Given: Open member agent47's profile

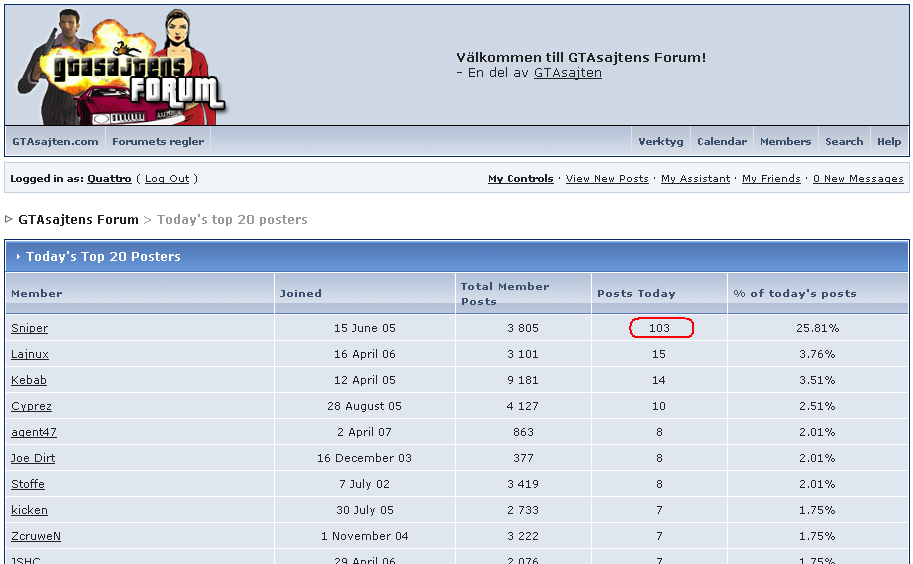Looking at the screenshot, I should (34, 432).
